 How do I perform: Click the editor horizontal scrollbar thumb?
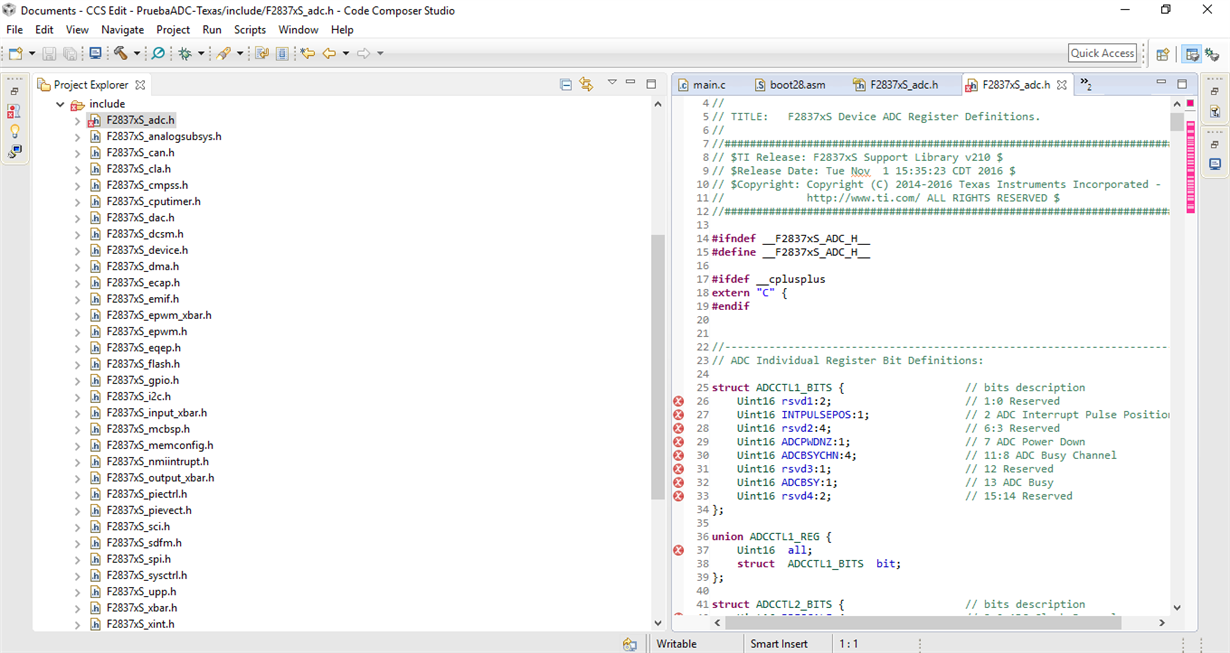(x=922, y=622)
